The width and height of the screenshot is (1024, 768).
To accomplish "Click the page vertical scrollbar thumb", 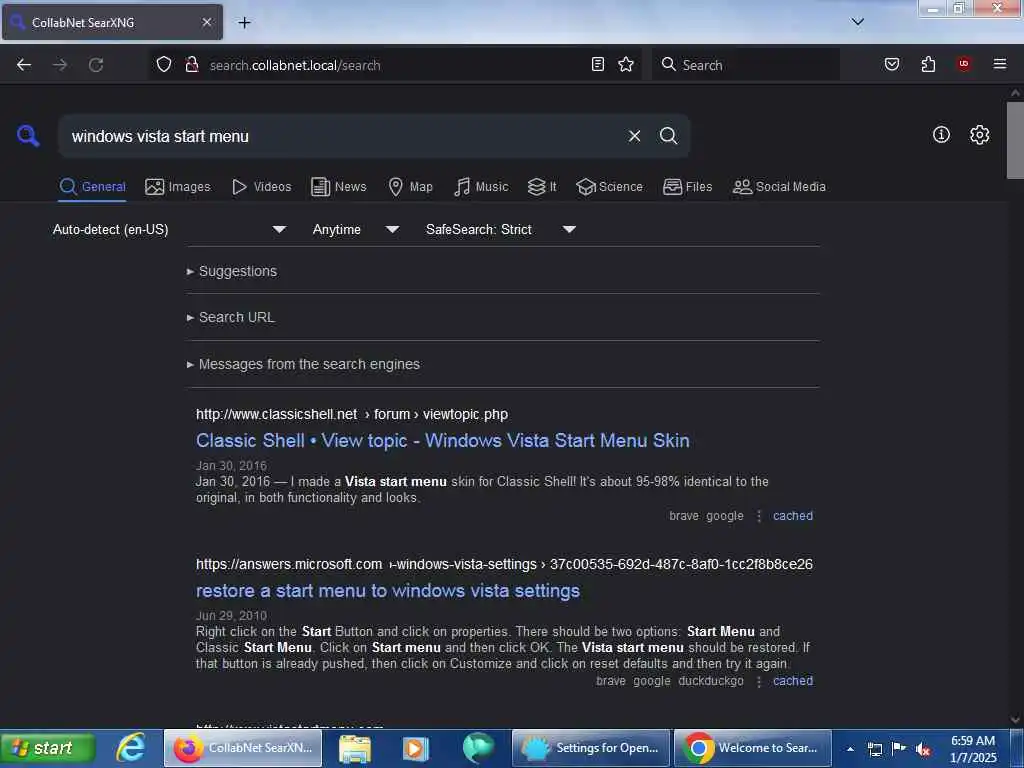I will 1015,140.
